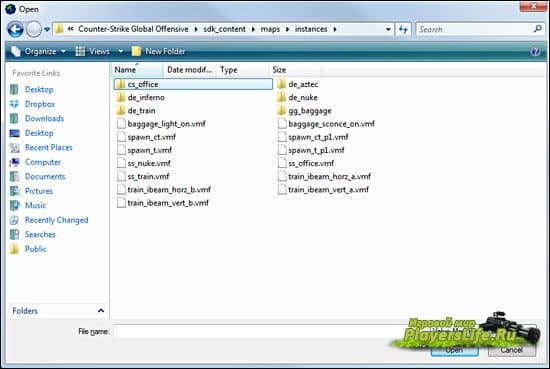
Task: Sort by the Date modified column
Action: click(190, 70)
